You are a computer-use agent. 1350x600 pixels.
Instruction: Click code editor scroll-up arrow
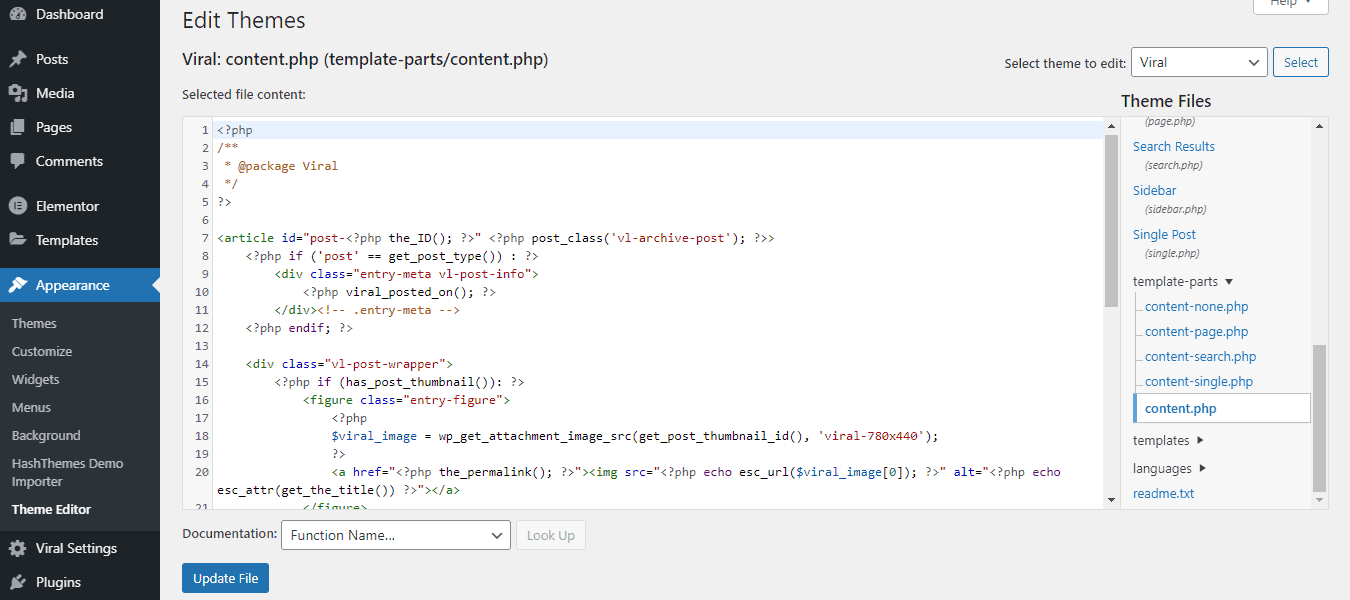coord(1111,125)
